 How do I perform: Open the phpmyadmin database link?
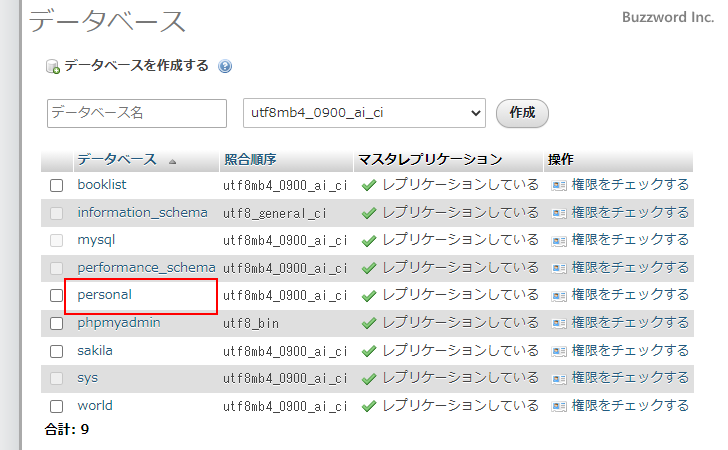119,323
